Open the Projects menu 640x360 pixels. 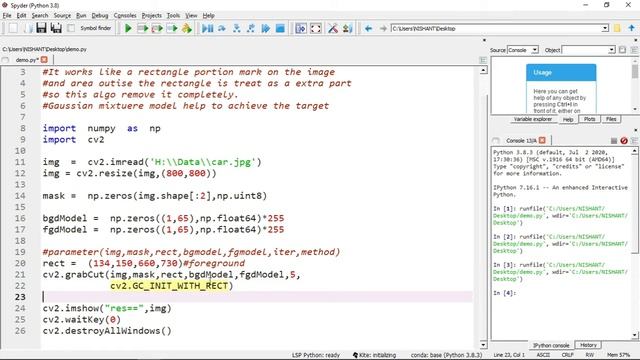(x=151, y=16)
